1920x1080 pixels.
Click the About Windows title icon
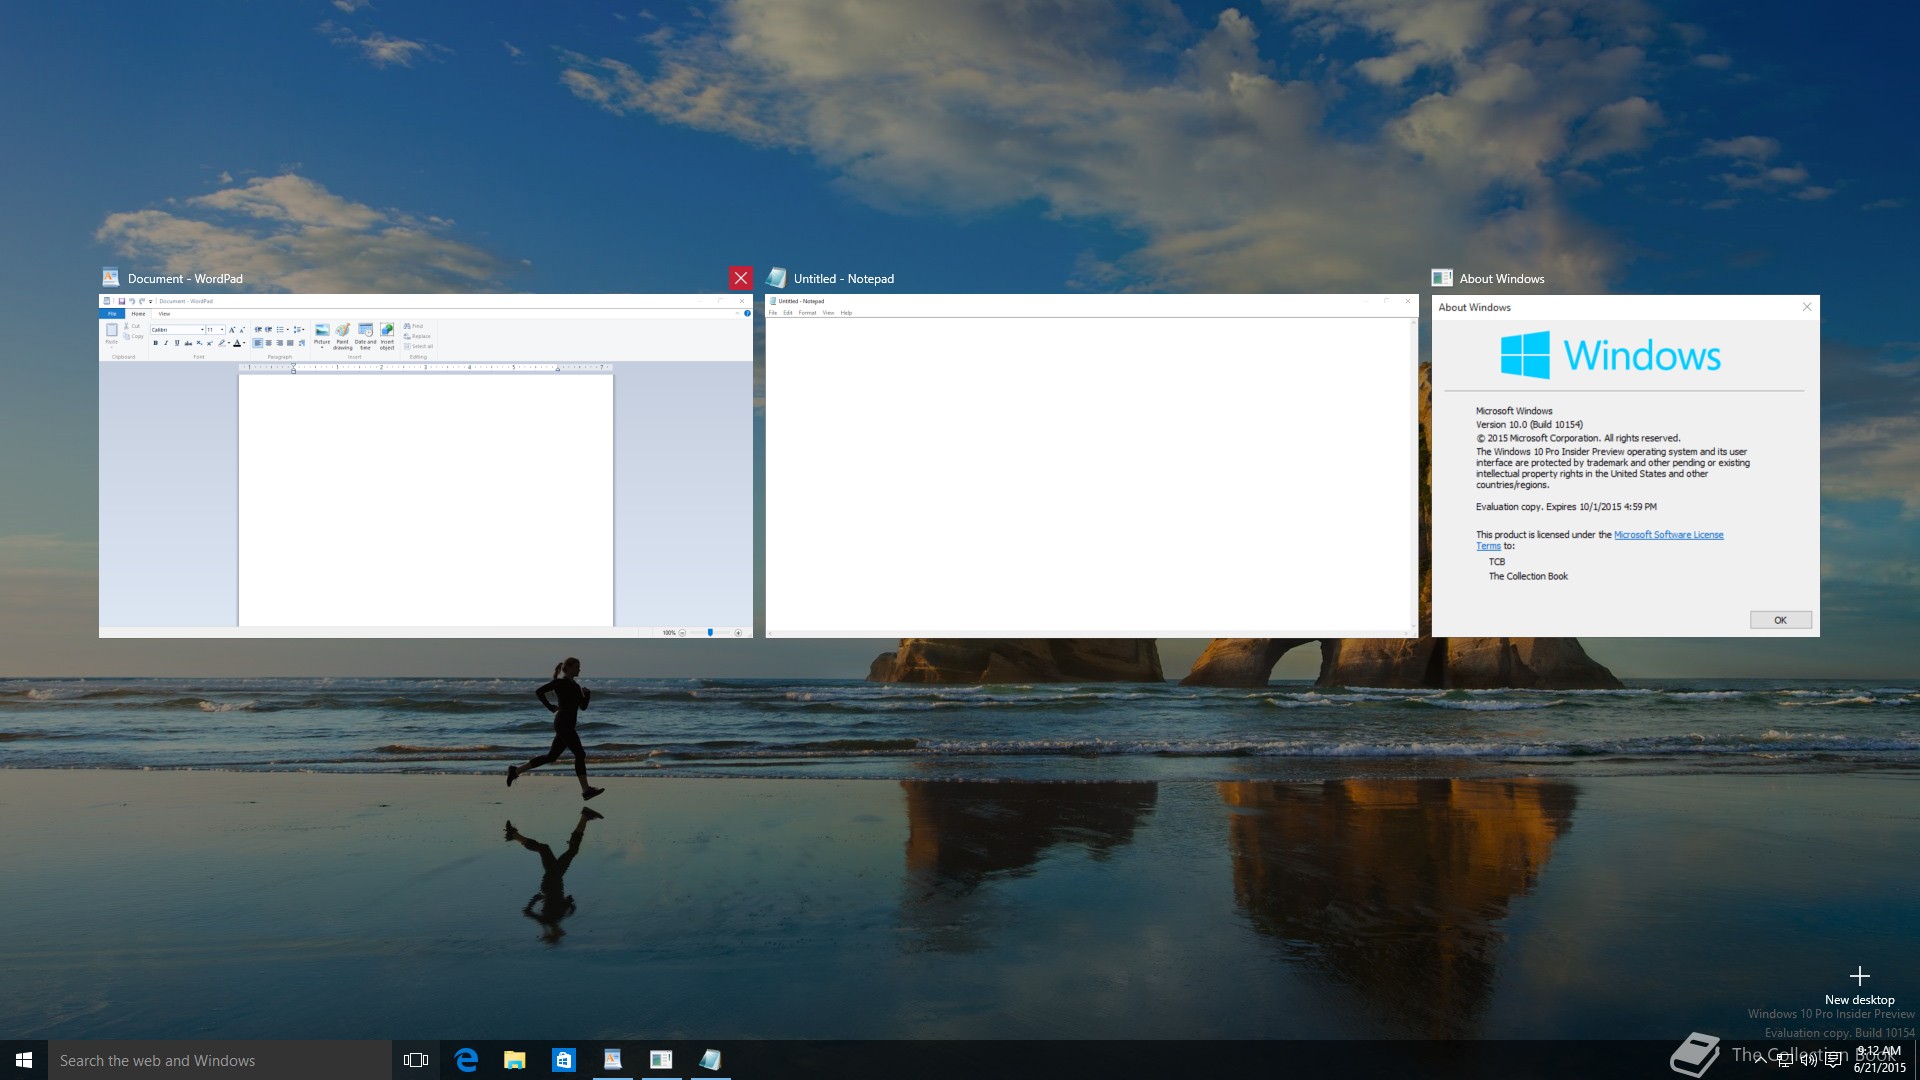point(1442,278)
